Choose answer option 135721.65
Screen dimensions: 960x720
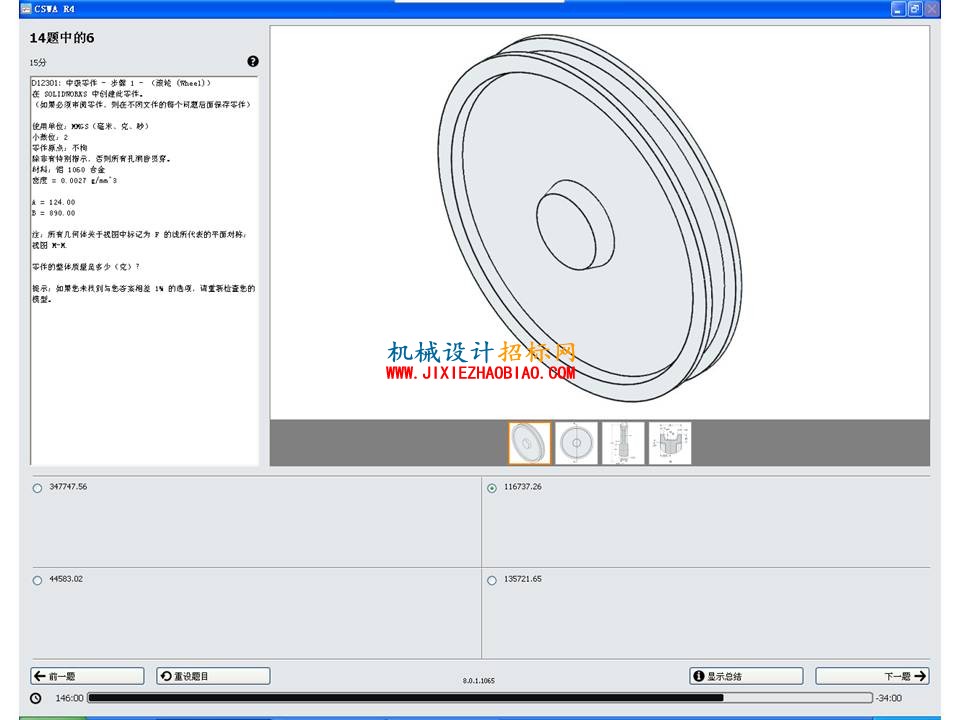(492, 580)
